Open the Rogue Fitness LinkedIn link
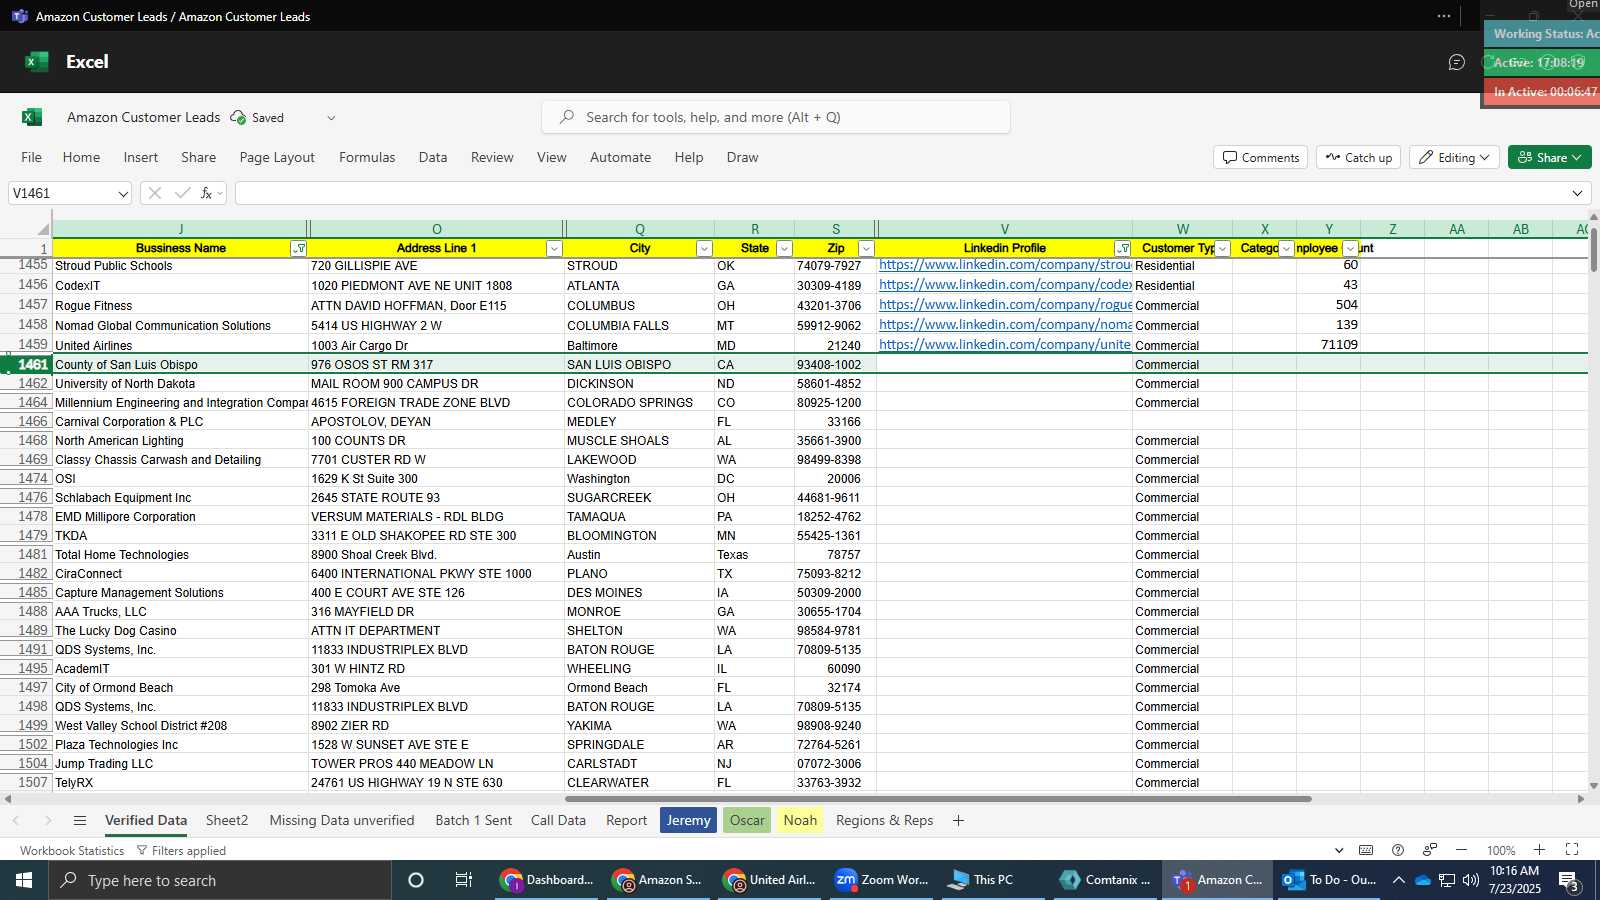This screenshot has width=1600, height=900. click(1005, 305)
